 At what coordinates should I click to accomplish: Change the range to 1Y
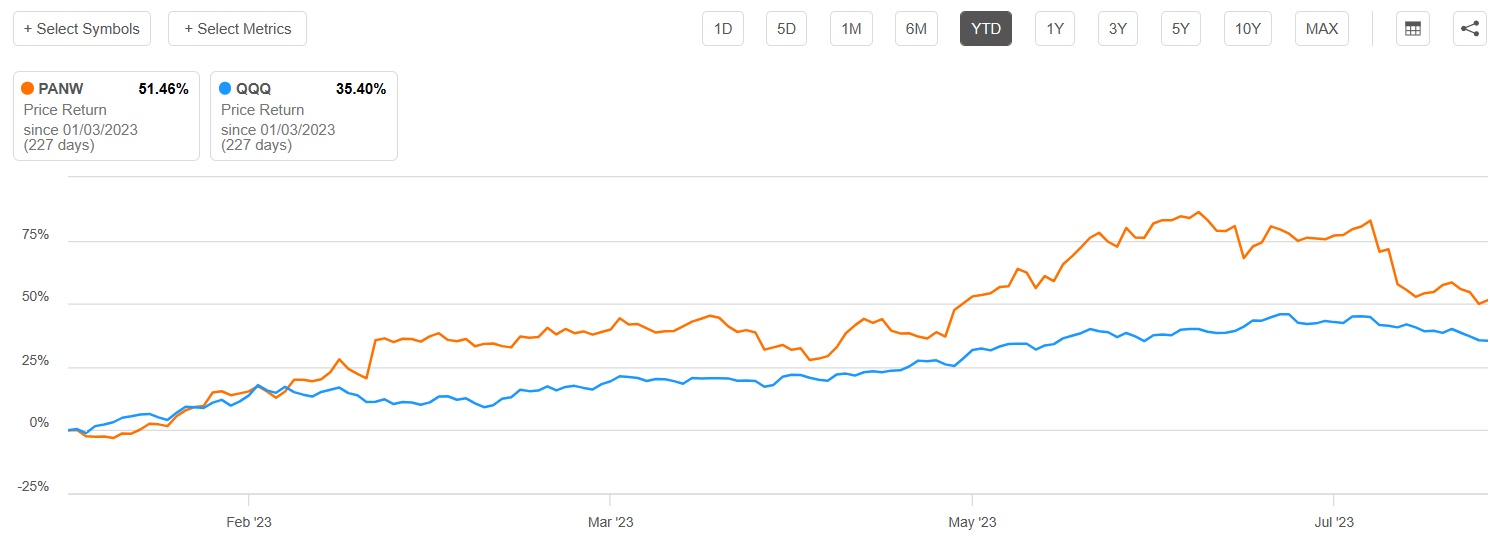pyautogui.click(x=1055, y=29)
